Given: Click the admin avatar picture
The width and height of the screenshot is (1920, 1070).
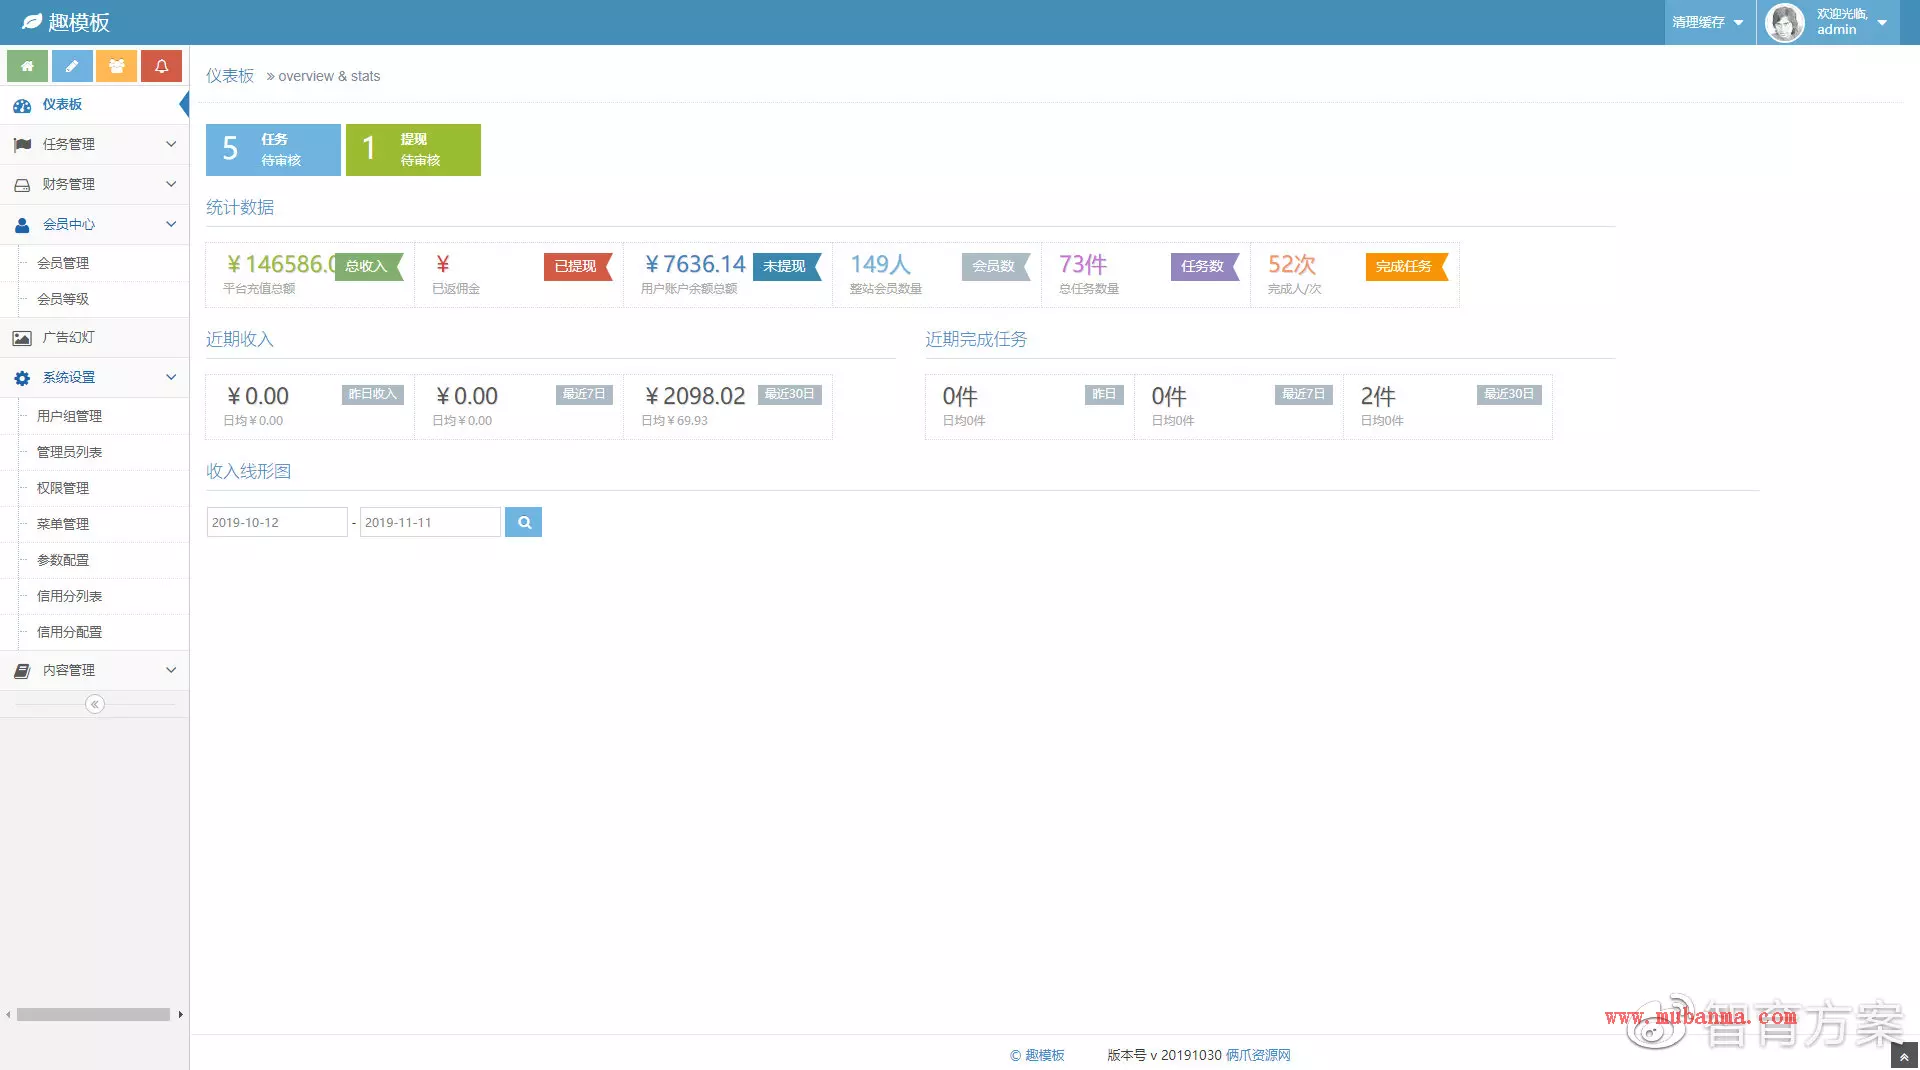Looking at the screenshot, I should click(1784, 22).
